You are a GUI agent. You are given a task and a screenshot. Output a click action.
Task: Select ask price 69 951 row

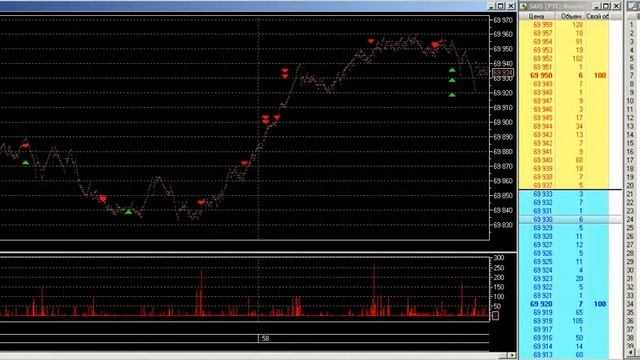tap(564, 67)
